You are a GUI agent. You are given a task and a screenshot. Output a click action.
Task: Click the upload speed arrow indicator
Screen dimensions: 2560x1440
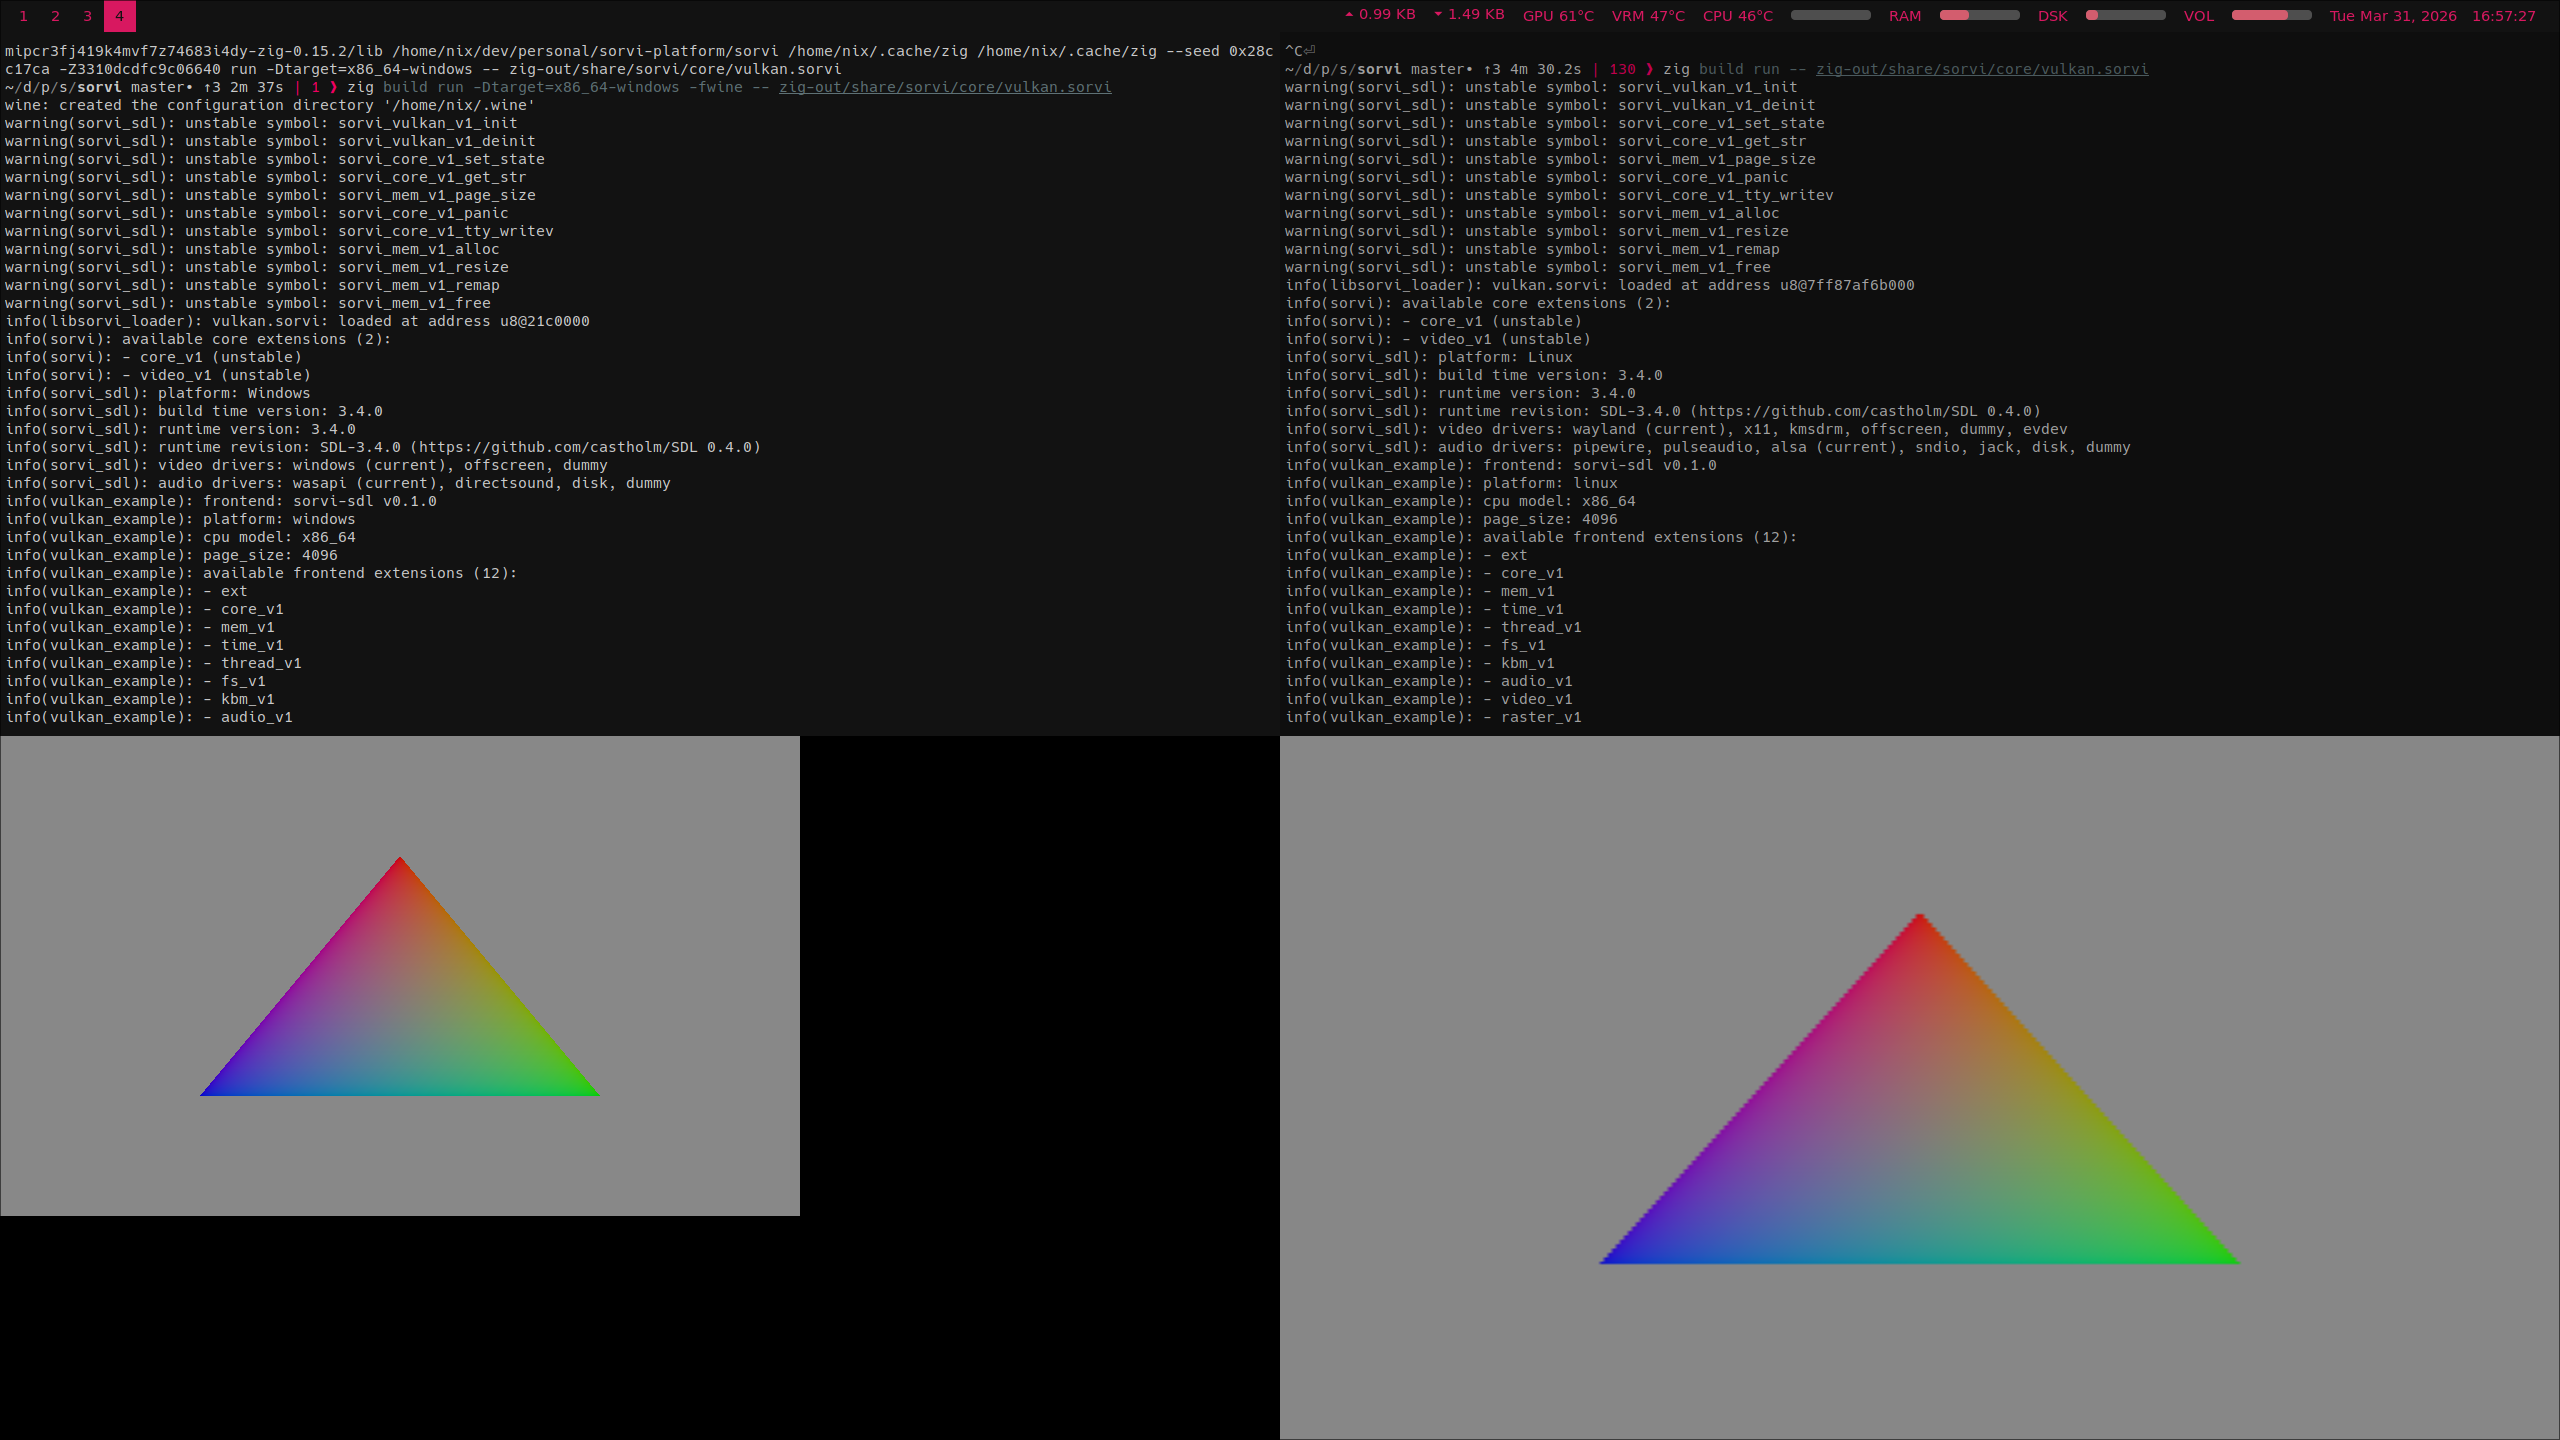1349,15
